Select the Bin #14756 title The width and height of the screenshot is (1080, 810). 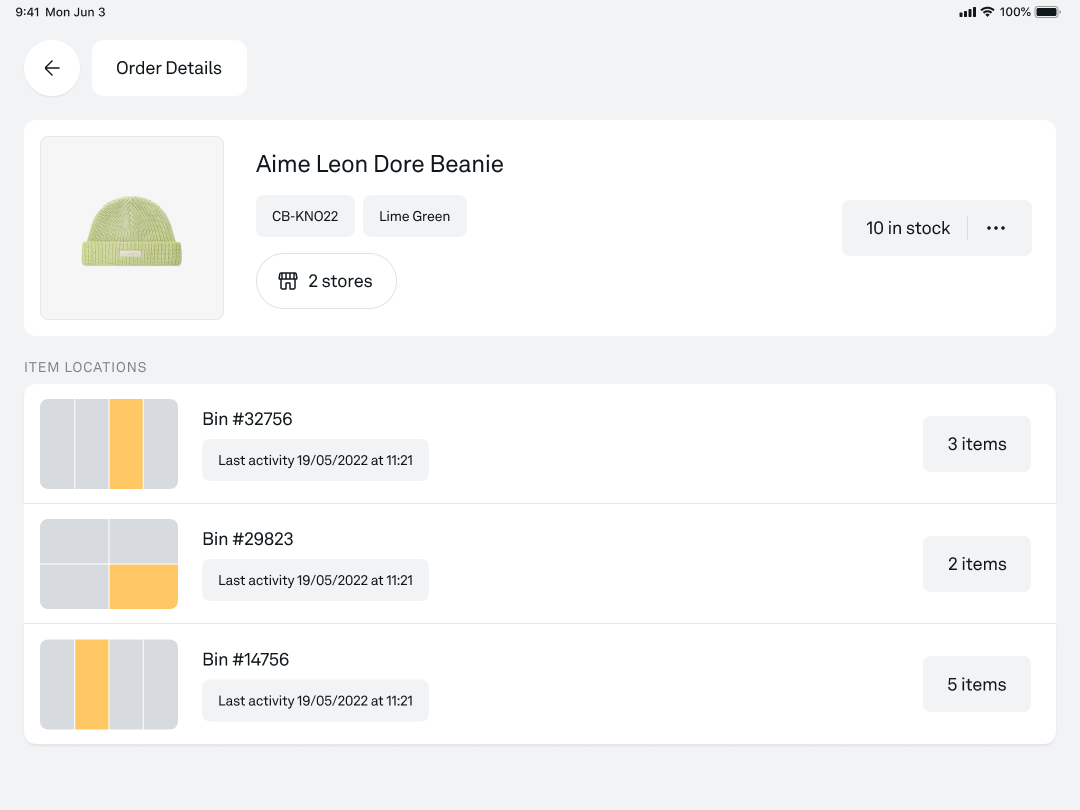pyautogui.click(x=246, y=659)
